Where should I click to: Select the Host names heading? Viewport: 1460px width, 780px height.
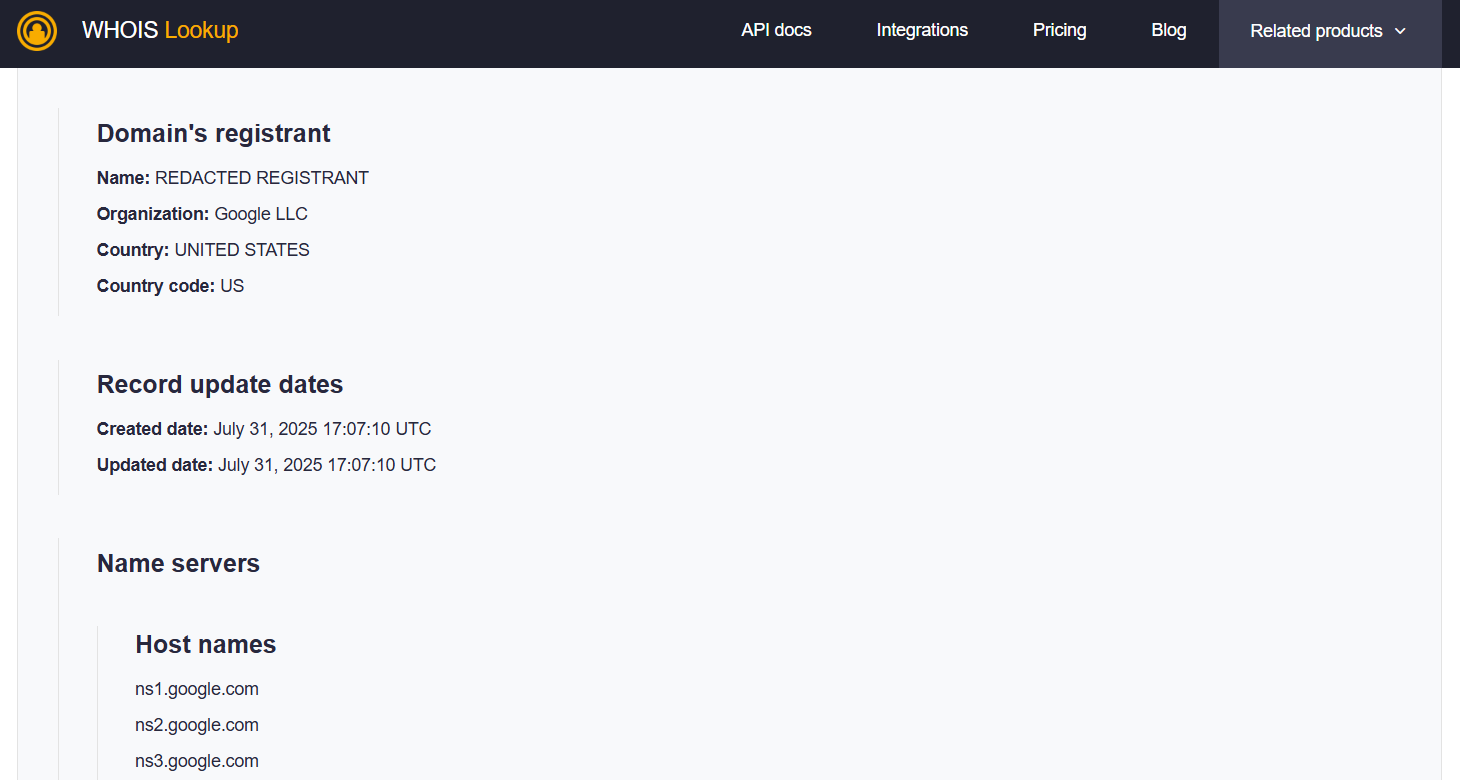coord(206,644)
